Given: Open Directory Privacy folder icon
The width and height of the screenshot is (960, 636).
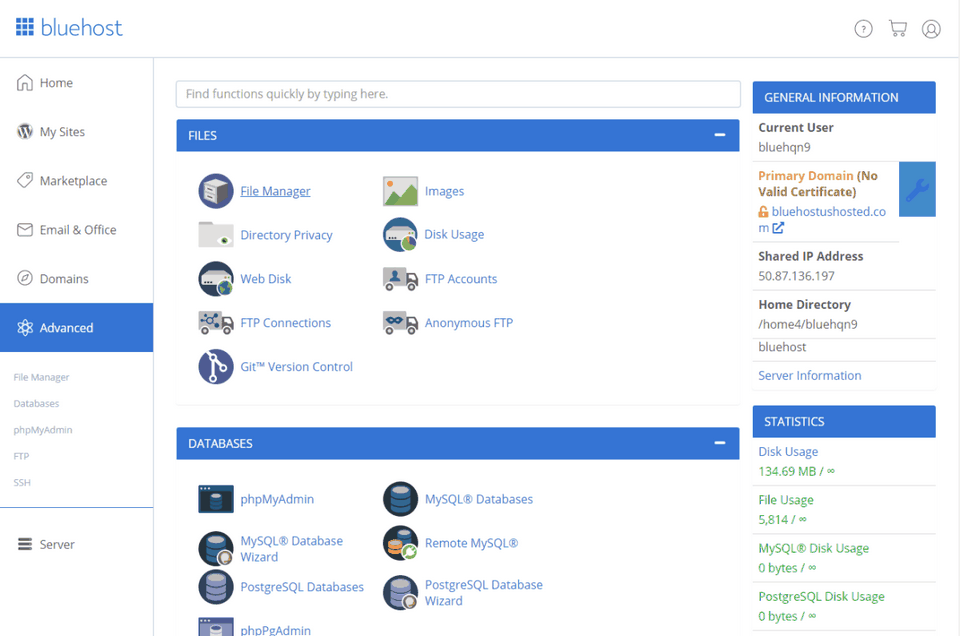Looking at the screenshot, I should 216,234.
